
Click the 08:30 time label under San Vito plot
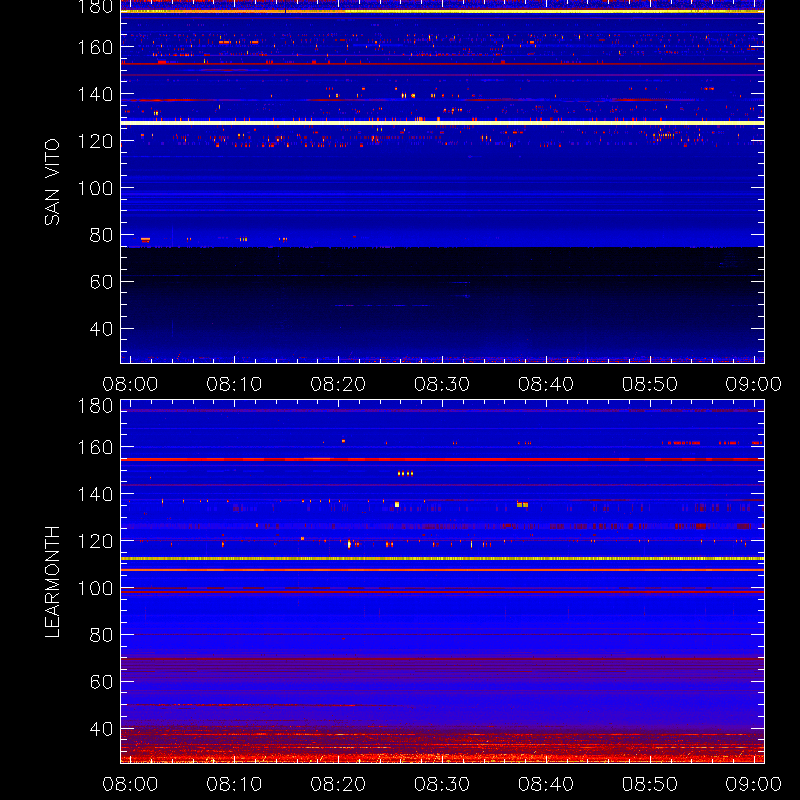coord(442,384)
